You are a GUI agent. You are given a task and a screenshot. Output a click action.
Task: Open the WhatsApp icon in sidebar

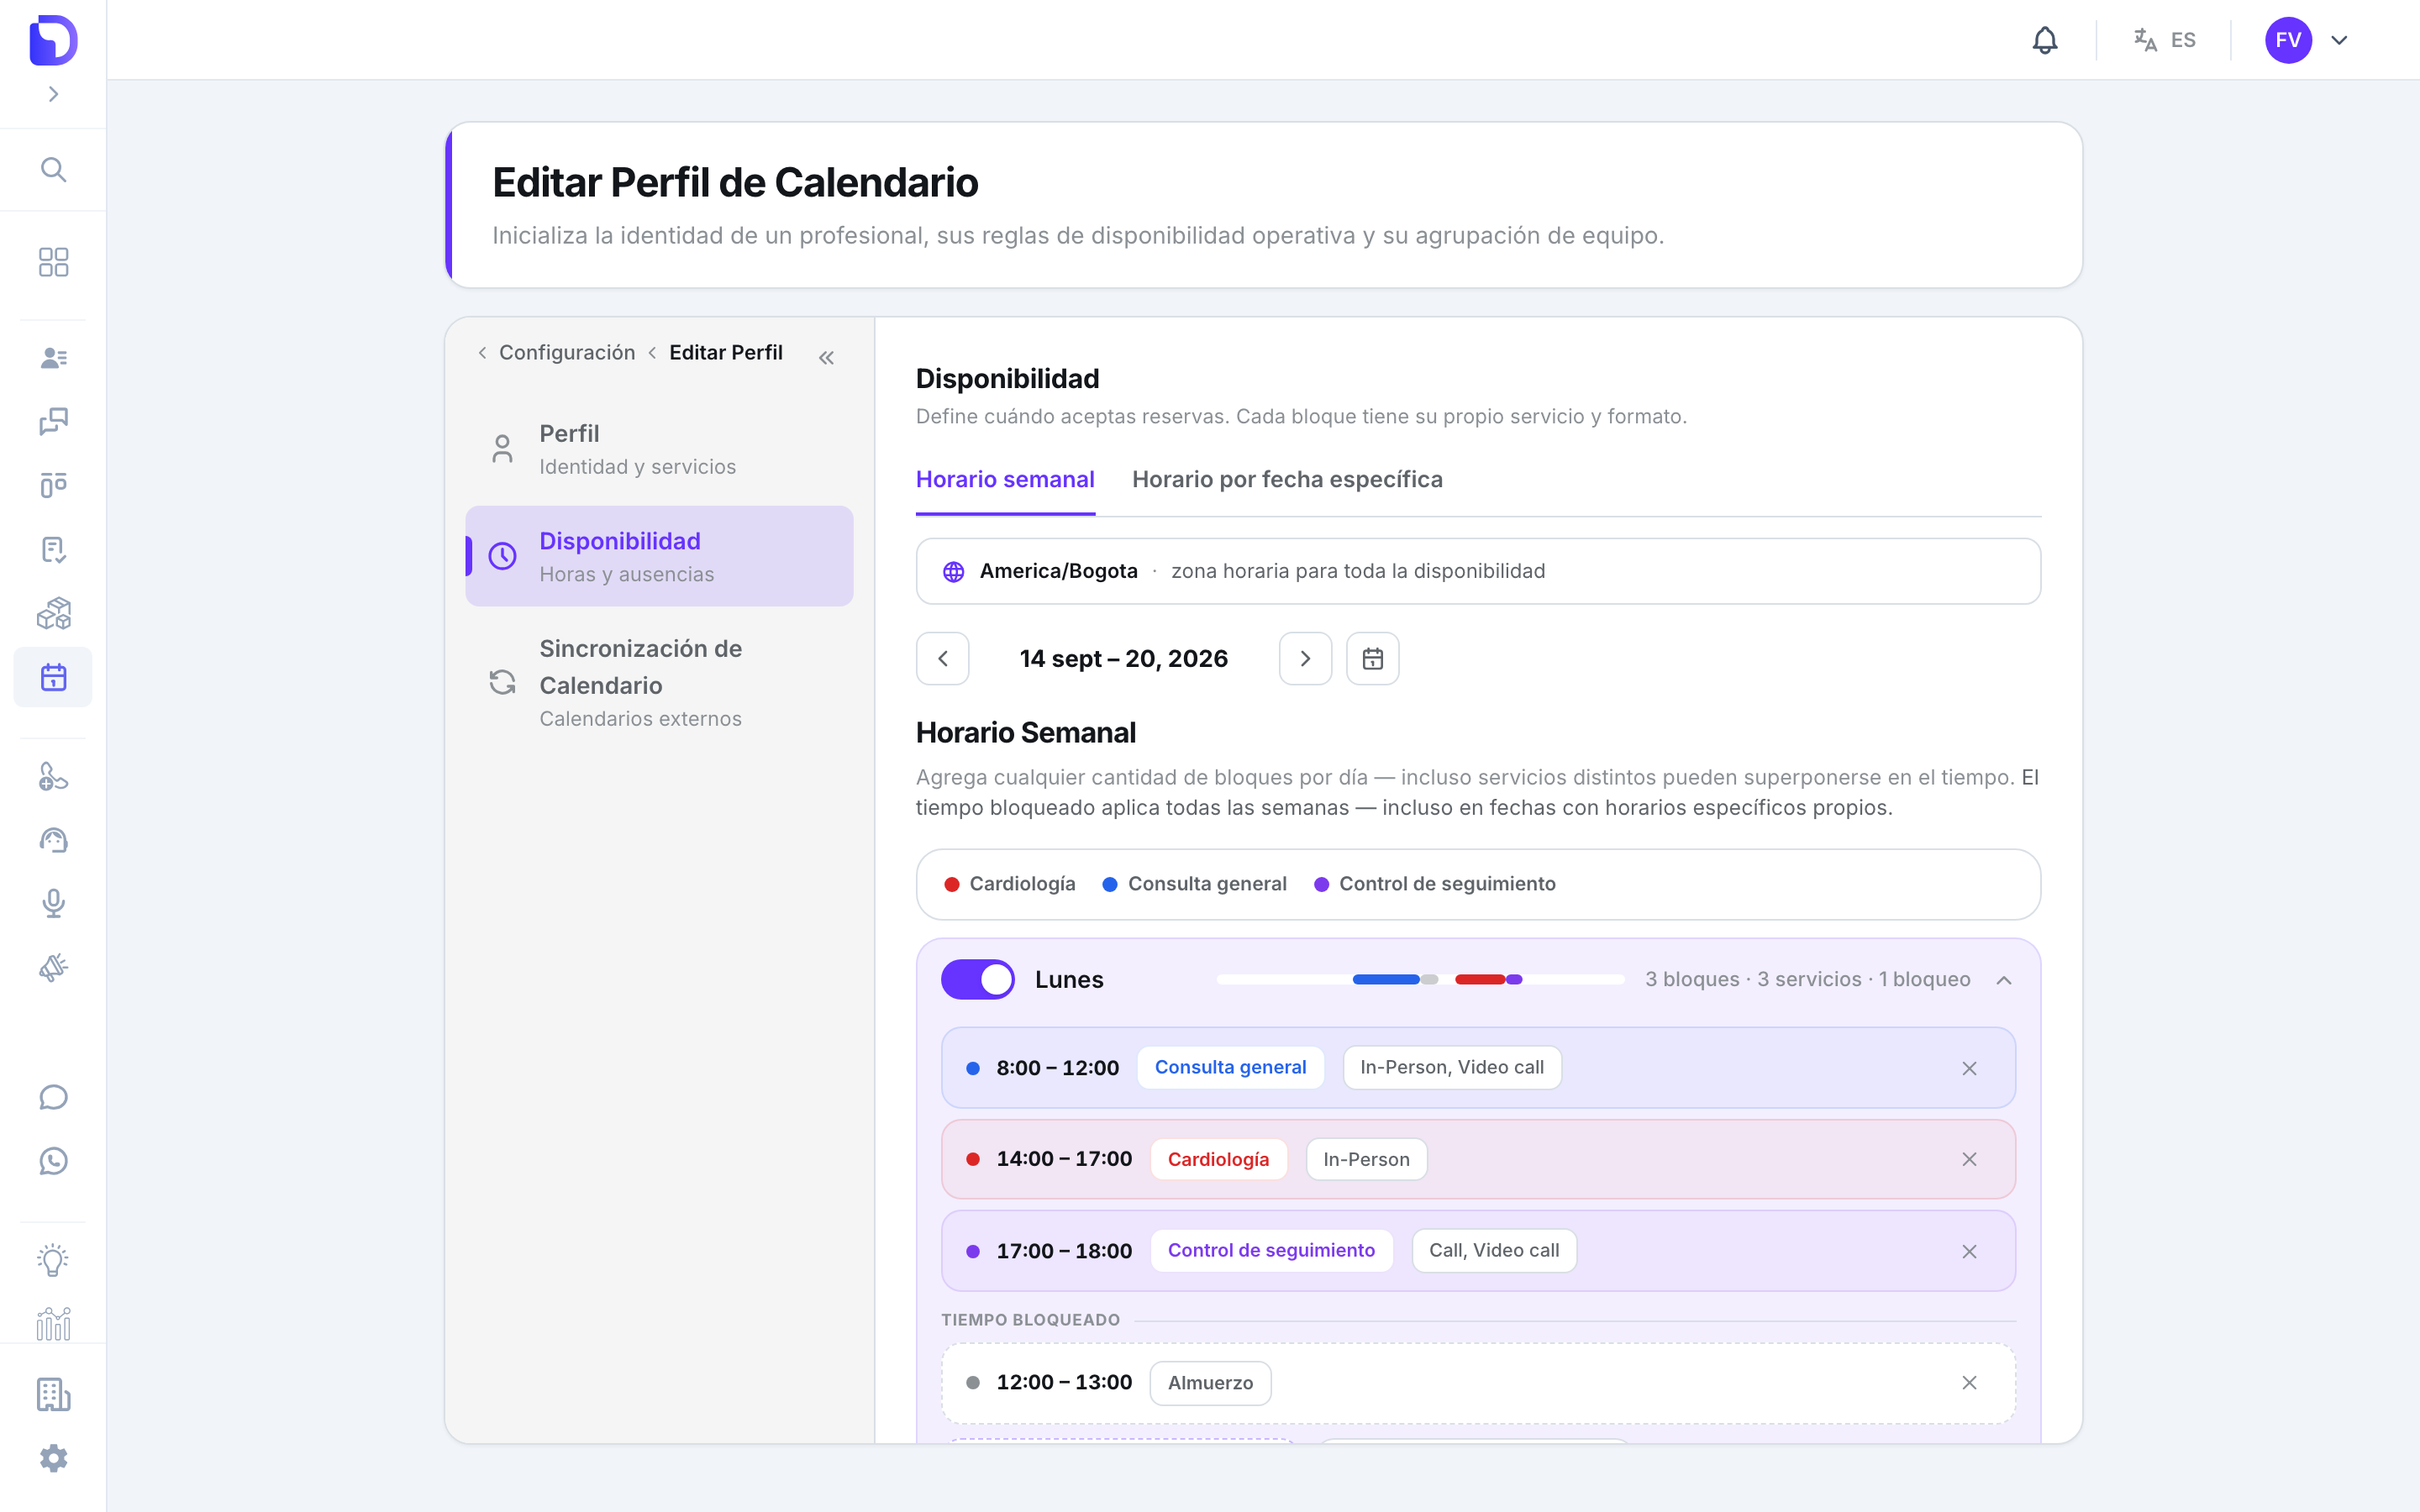[53, 1161]
